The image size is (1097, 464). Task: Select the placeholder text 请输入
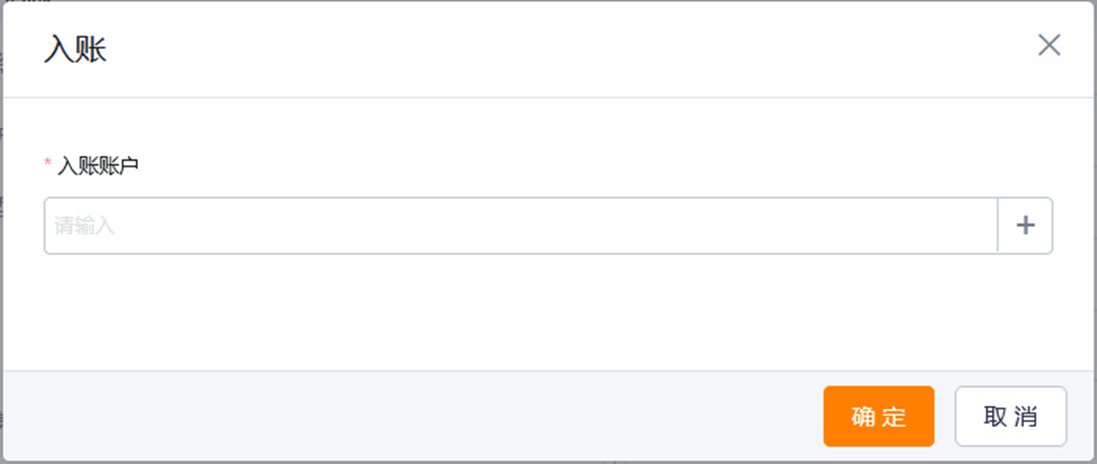click(x=84, y=226)
